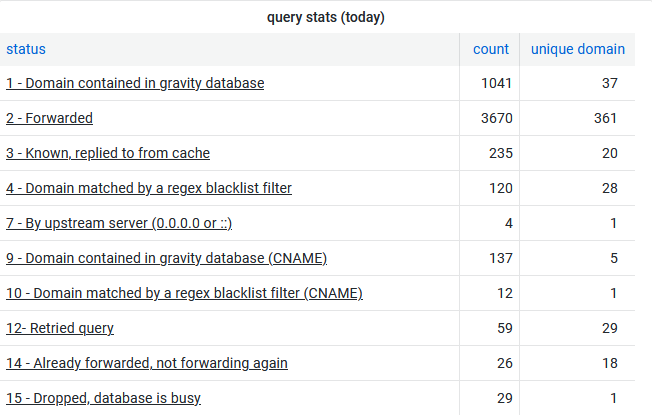Open the '12- Retried query' link

coord(60,328)
